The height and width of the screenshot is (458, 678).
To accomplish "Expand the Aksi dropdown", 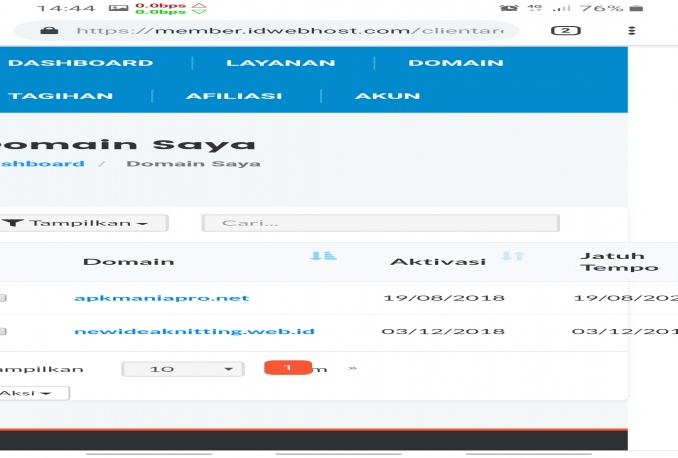I will 32,393.
